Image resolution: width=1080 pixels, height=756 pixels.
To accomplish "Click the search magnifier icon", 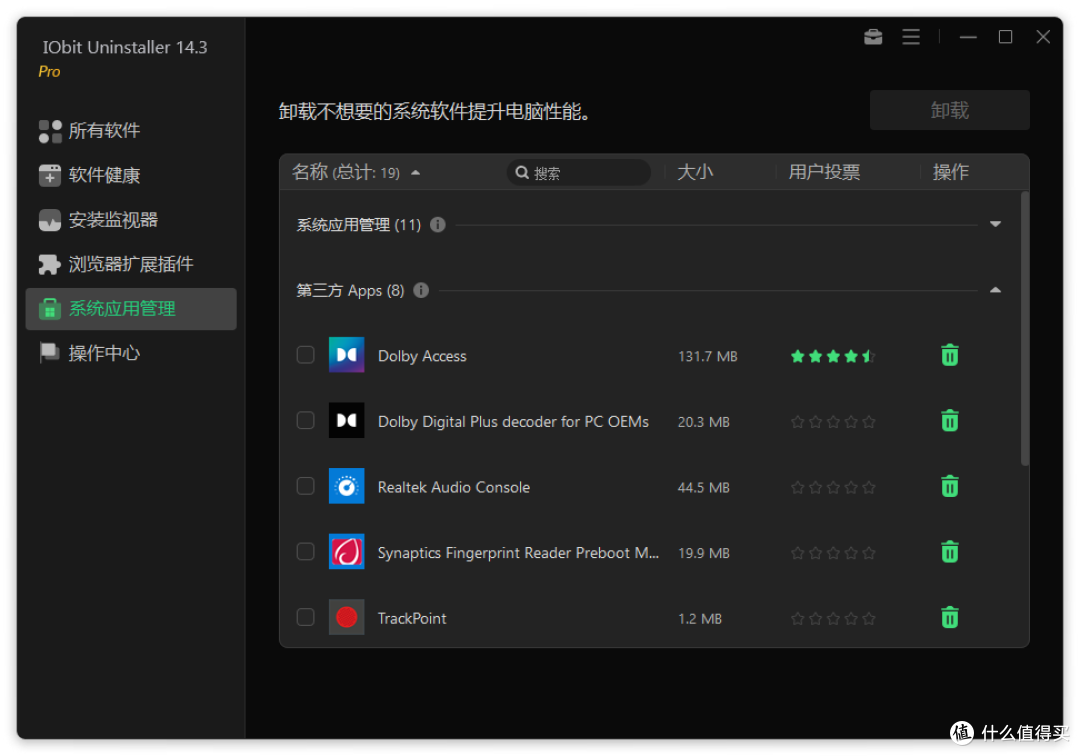I will [x=522, y=173].
